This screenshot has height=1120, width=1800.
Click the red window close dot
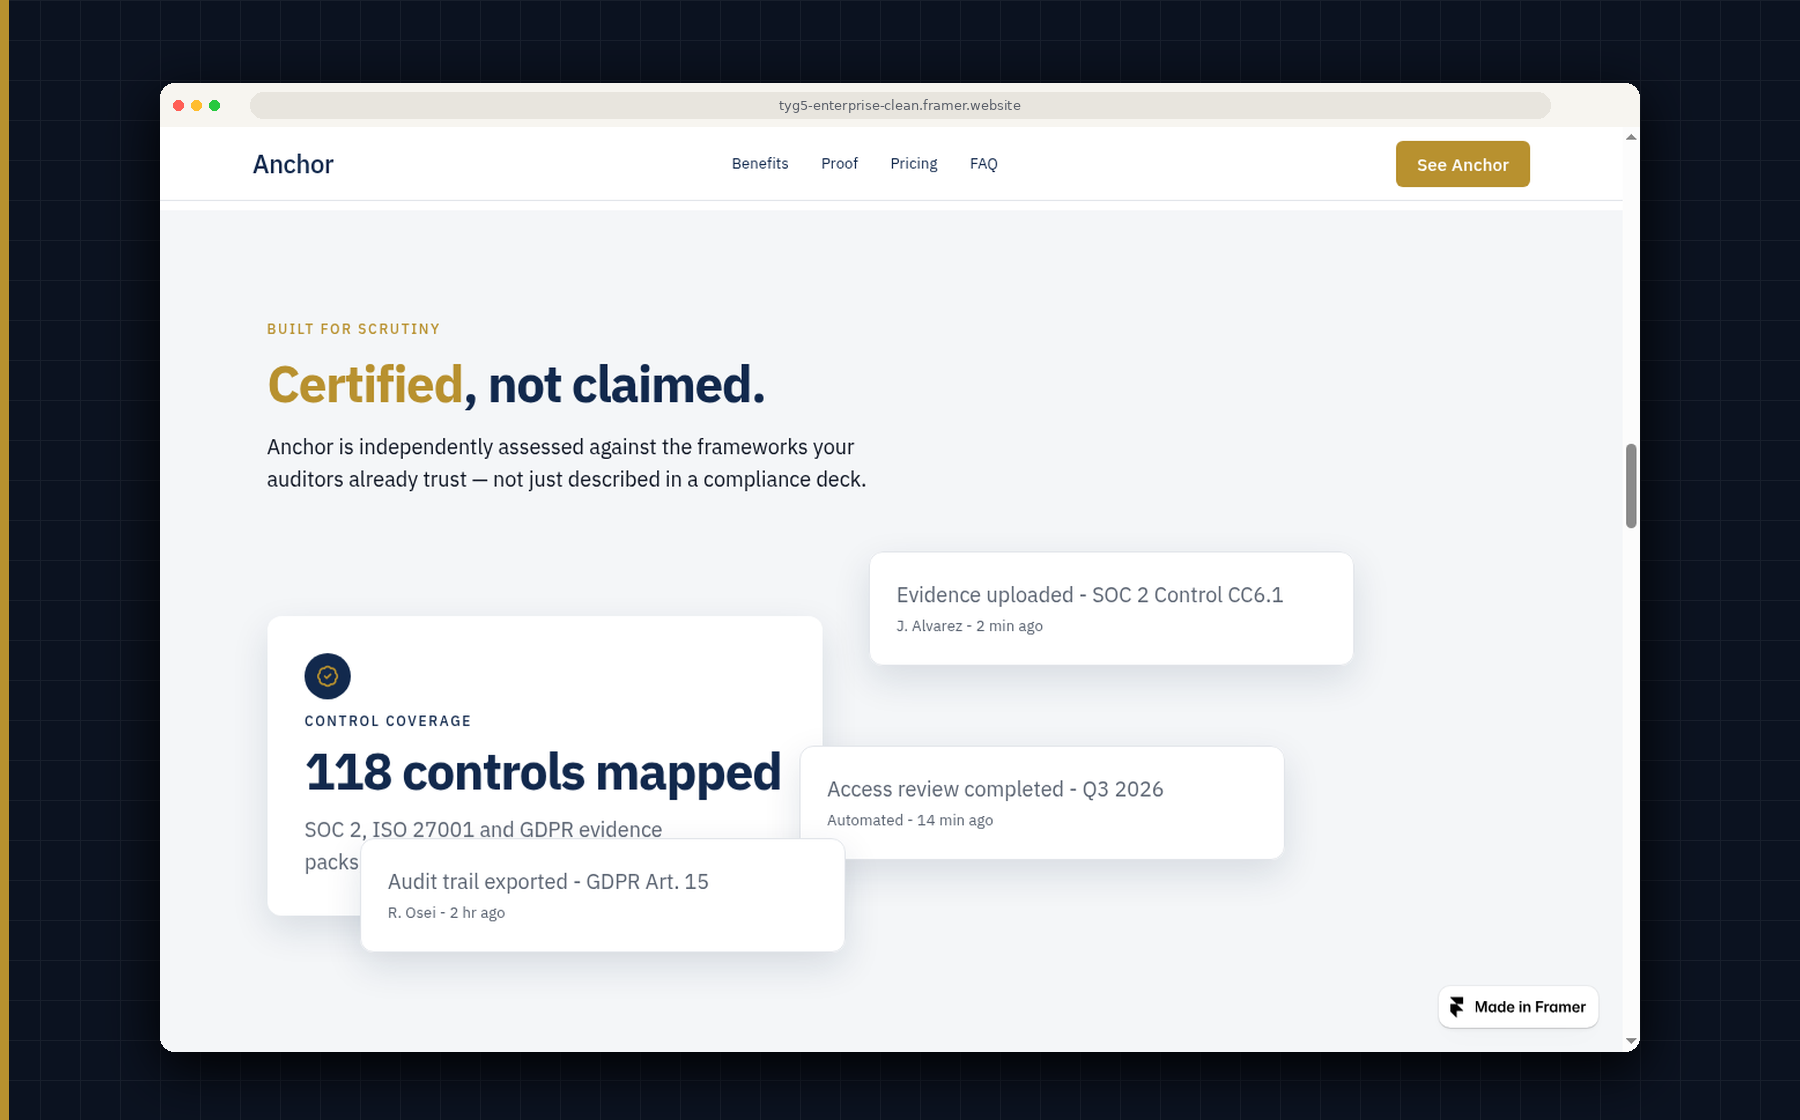tap(178, 105)
